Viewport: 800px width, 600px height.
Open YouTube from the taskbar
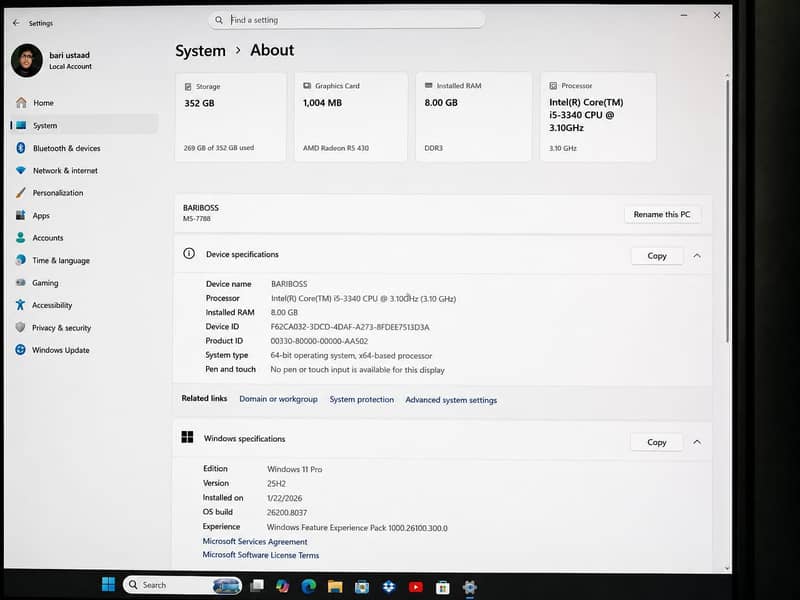click(x=415, y=587)
